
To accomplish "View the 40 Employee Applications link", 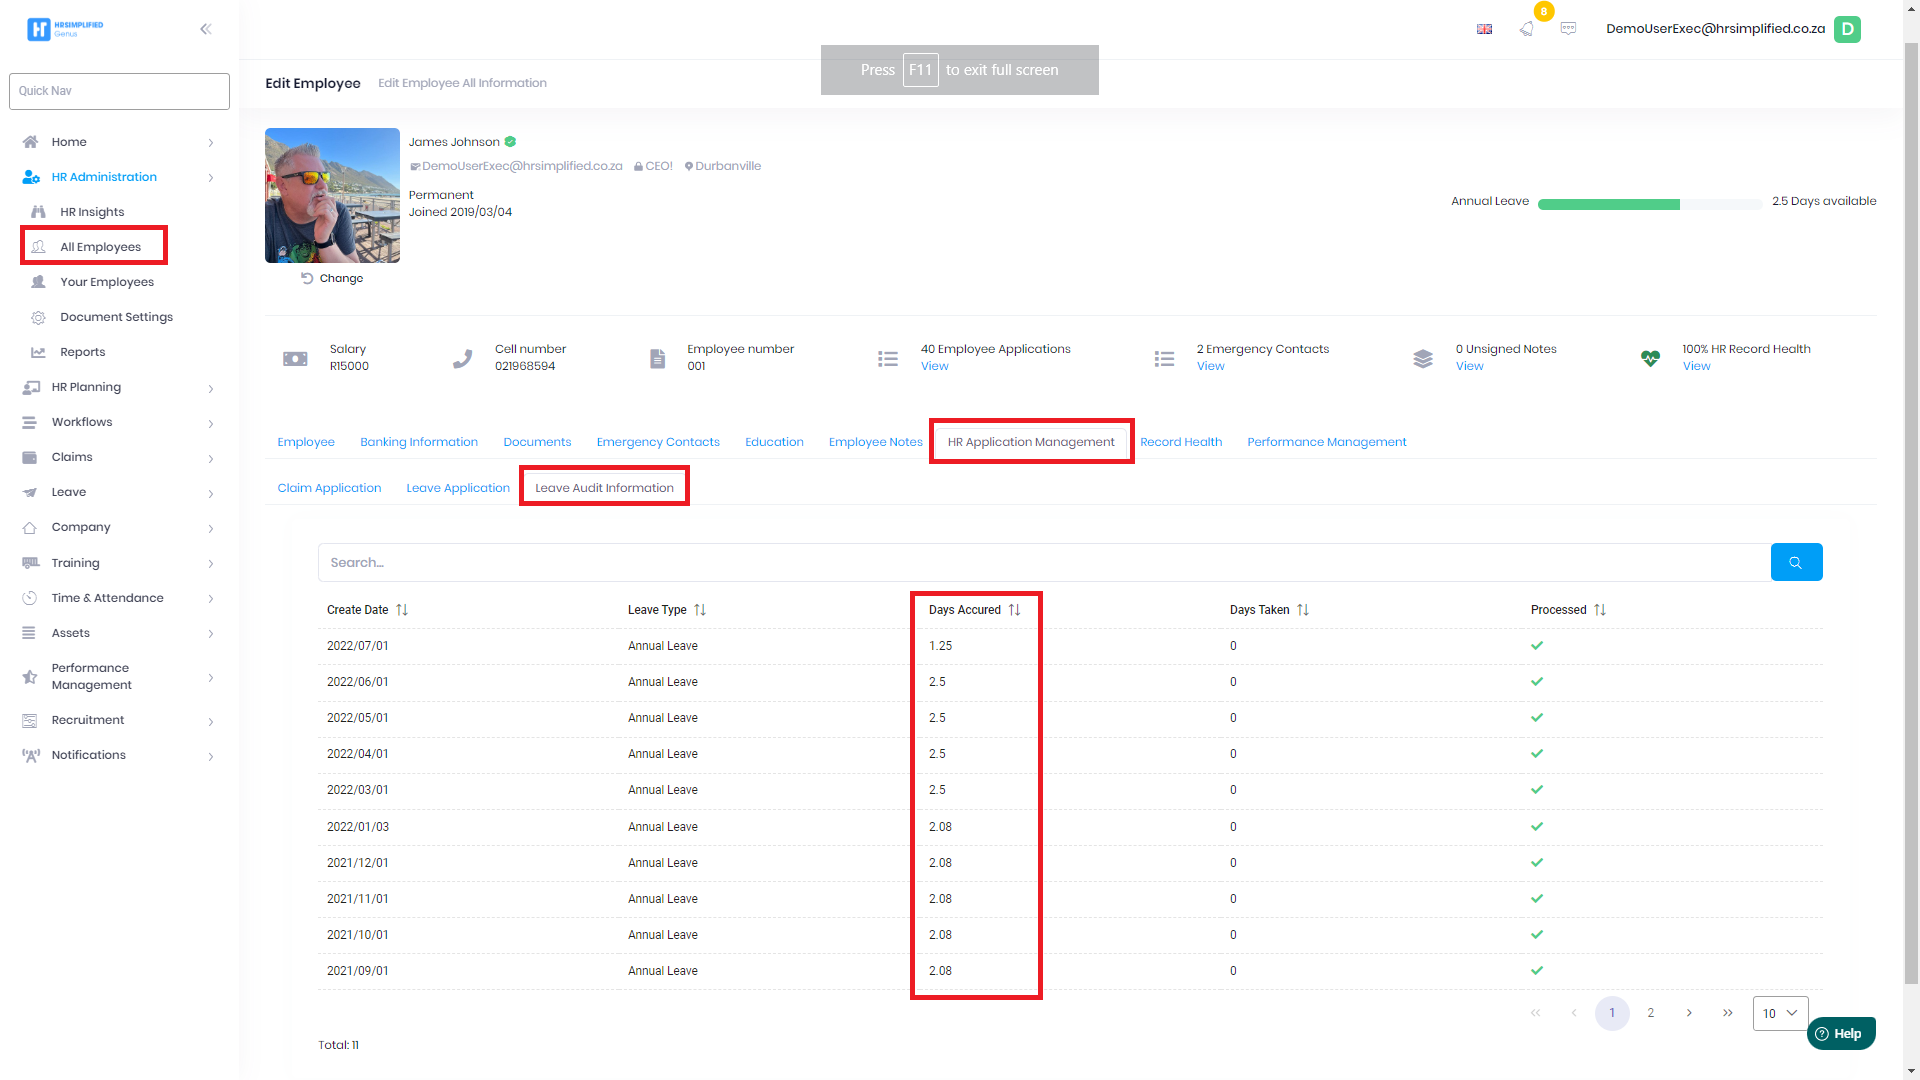I will pos(934,366).
